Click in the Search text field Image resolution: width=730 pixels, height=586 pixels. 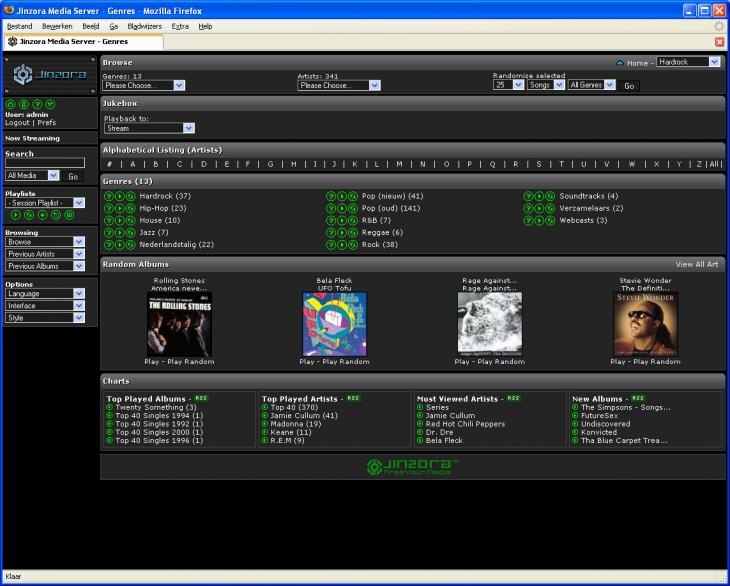pos(45,163)
